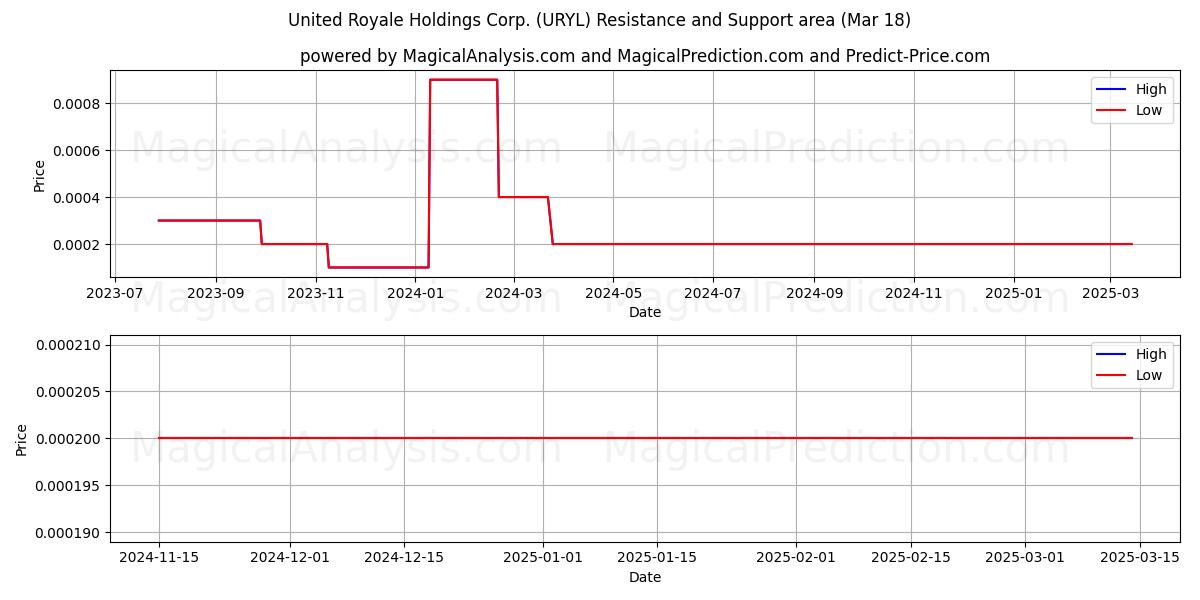The width and height of the screenshot is (1200, 600).
Task: Click the 0.000195 price tick label
Action: pyautogui.click(x=70, y=486)
